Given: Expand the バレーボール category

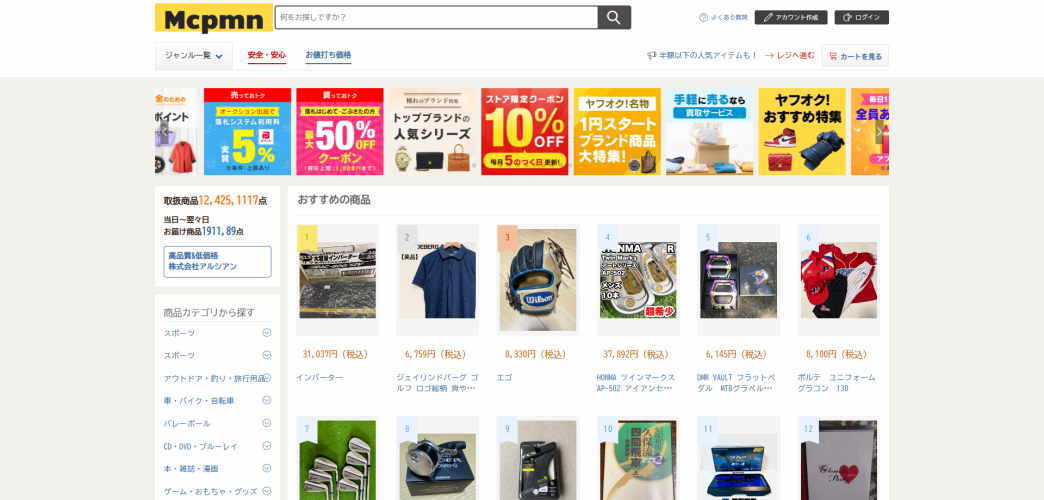Looking at the screenshot, I should point(266,423).
